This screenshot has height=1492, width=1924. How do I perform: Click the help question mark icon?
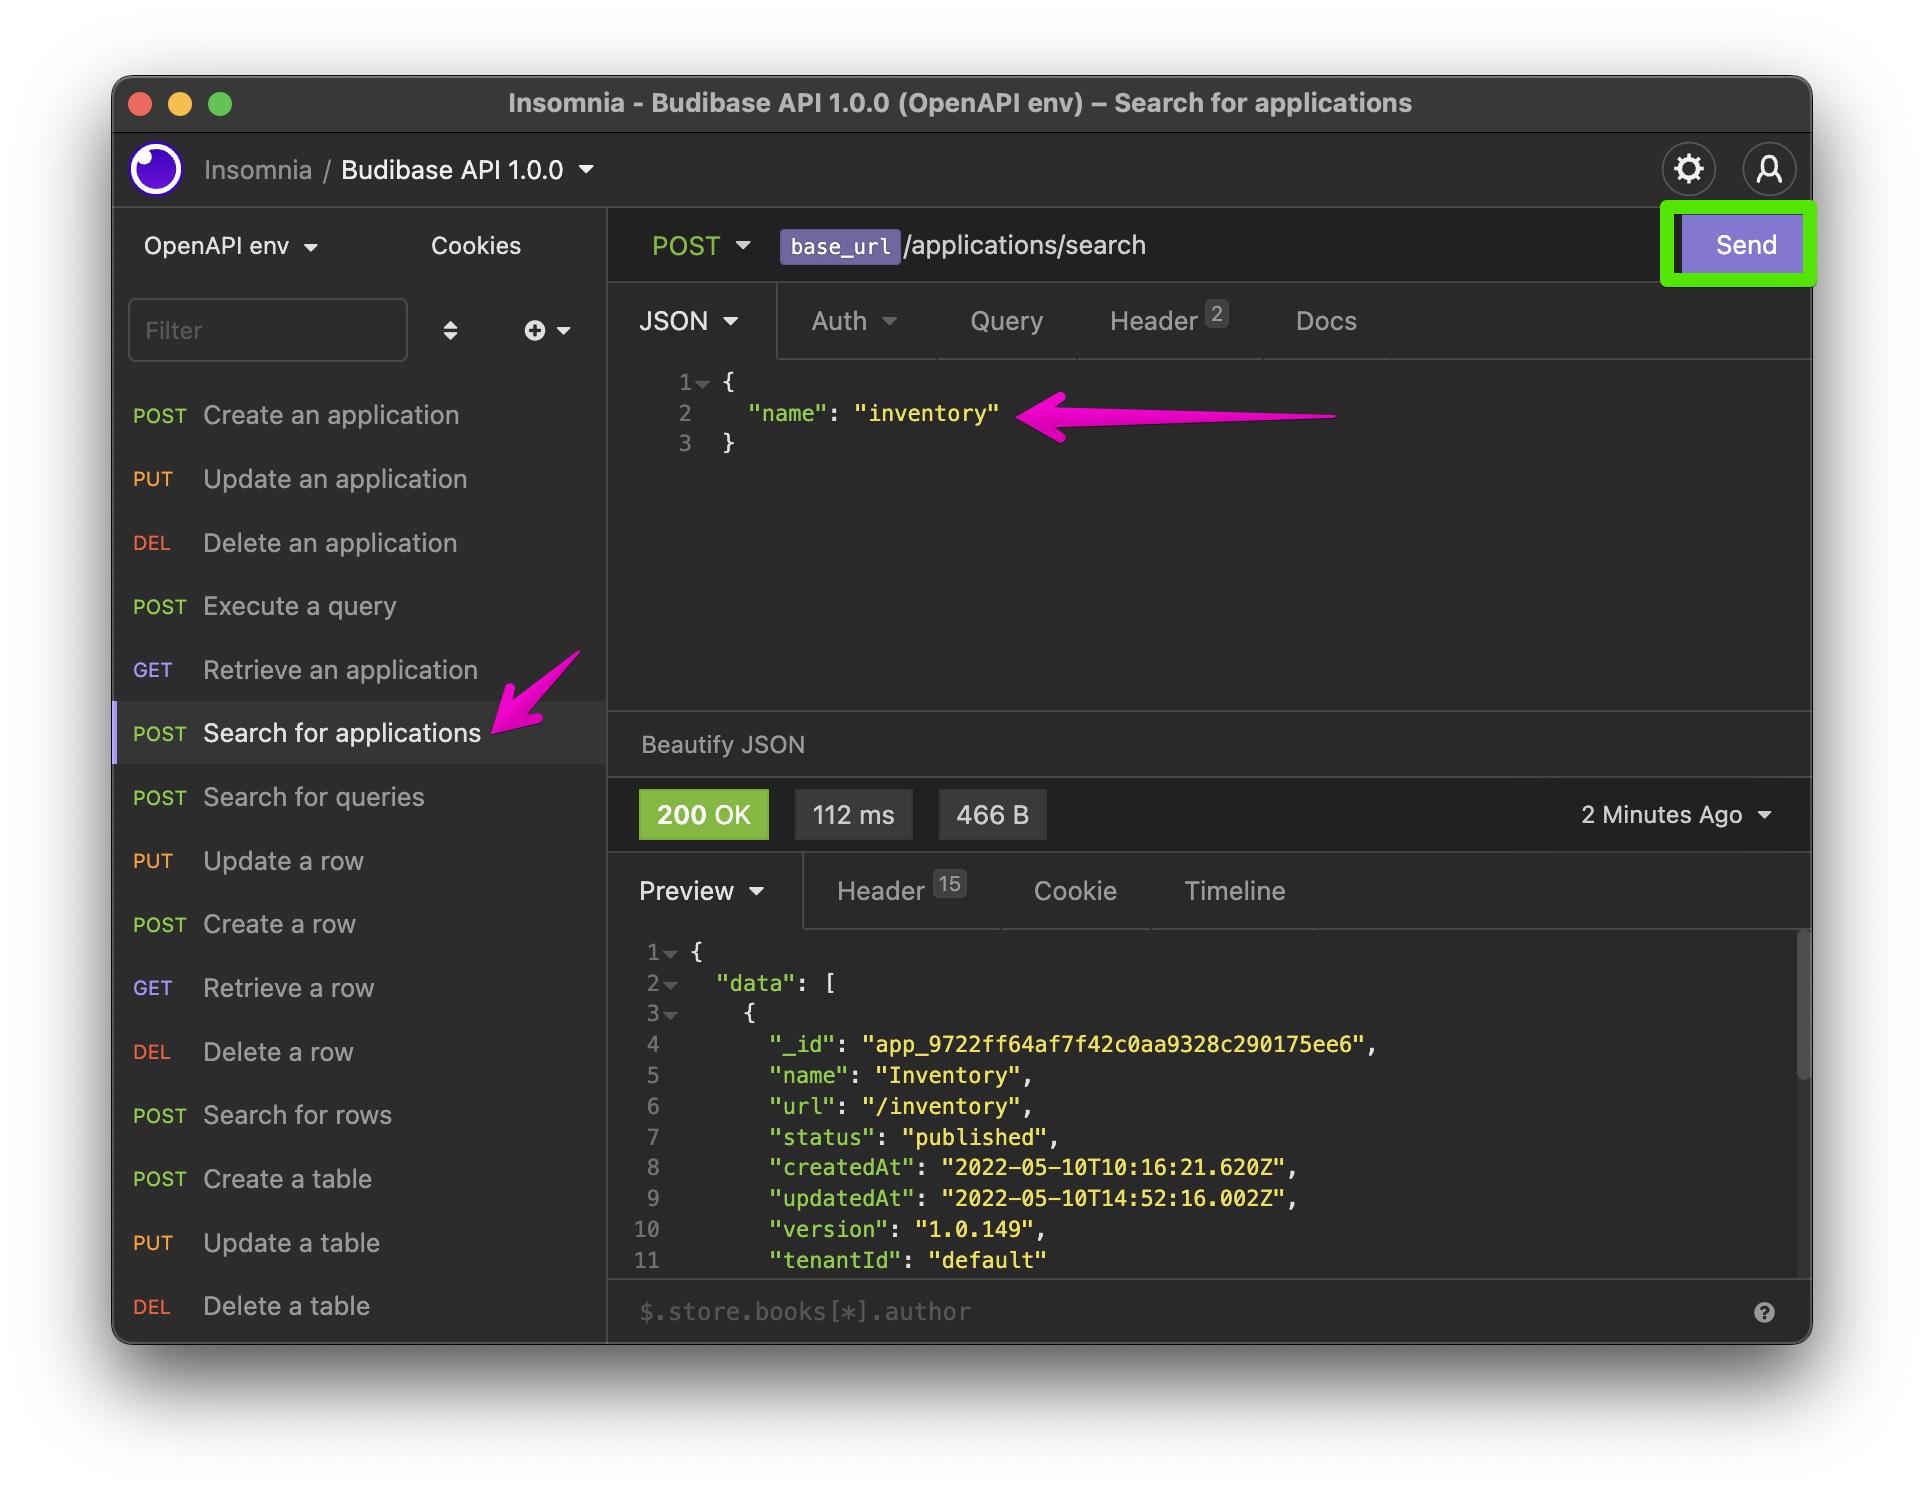coord(1764,1313)
